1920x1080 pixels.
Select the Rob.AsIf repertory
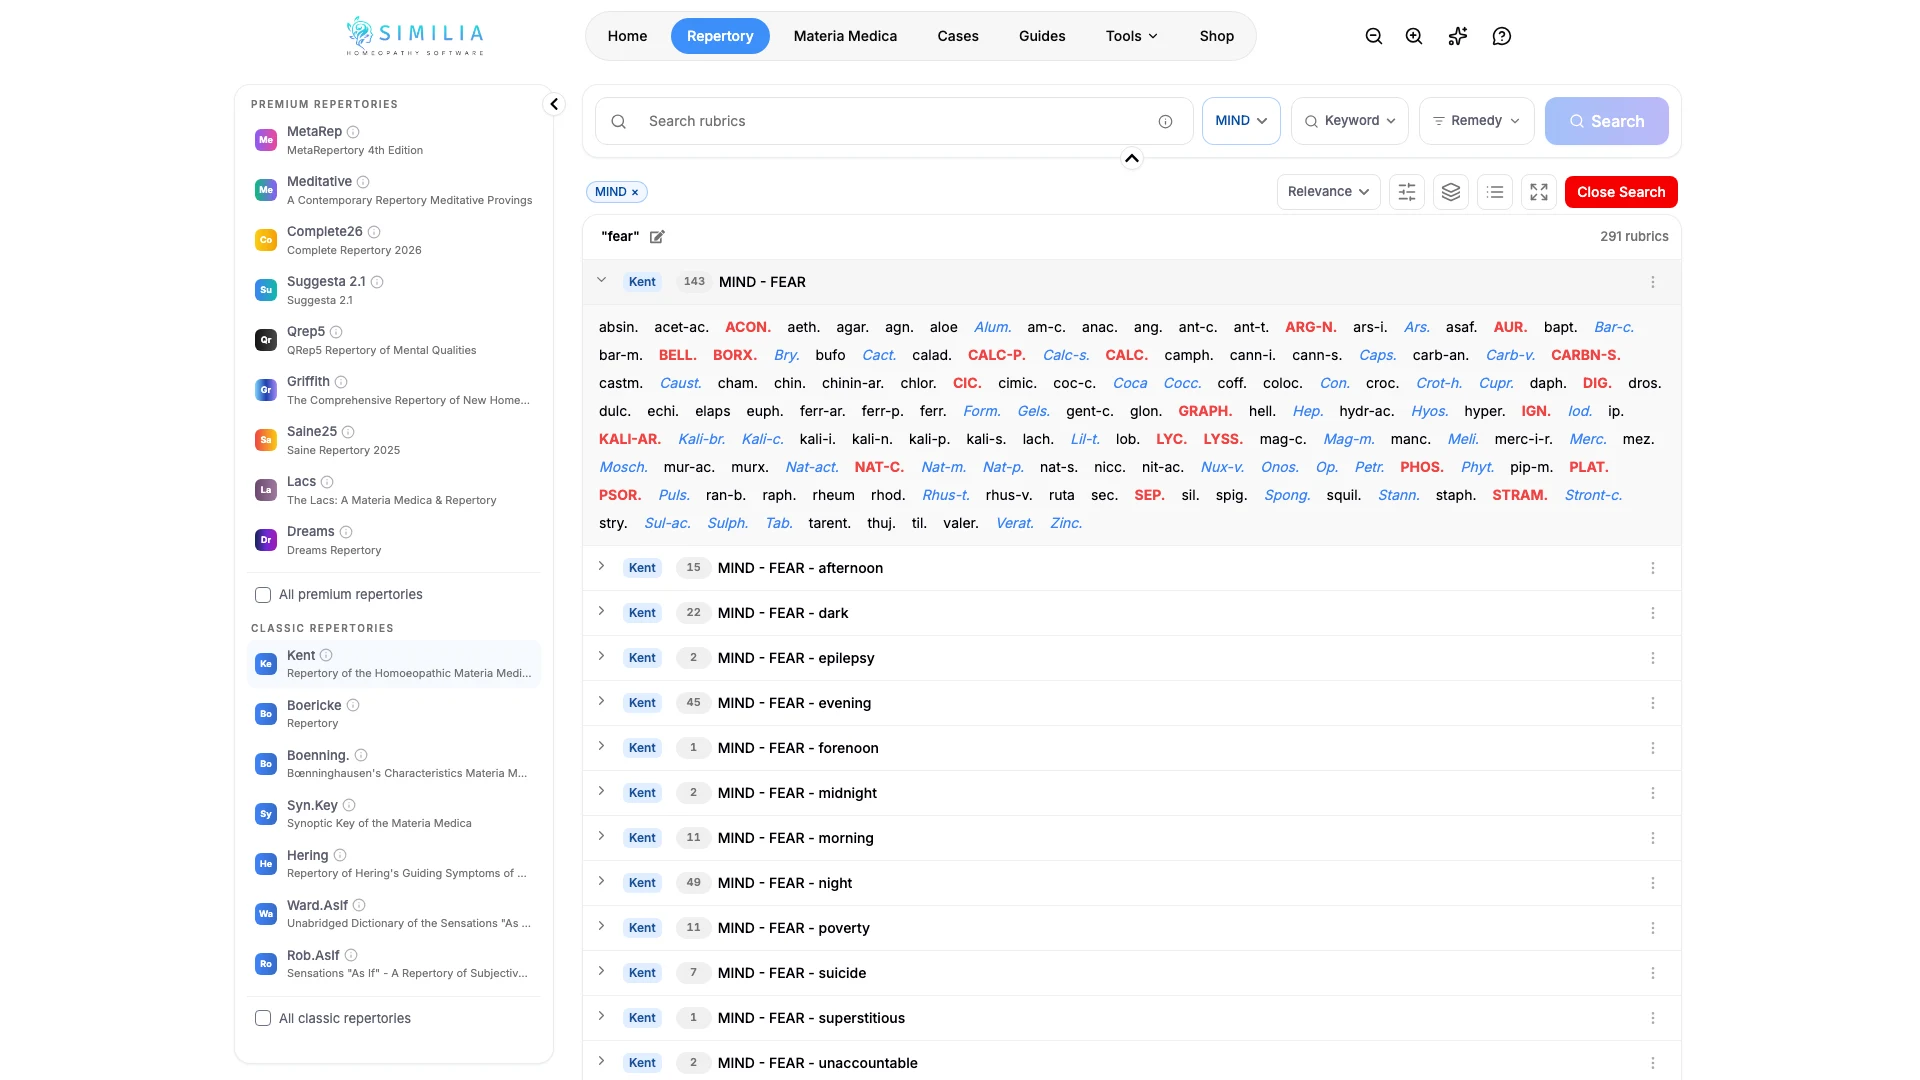coord(394,964)
